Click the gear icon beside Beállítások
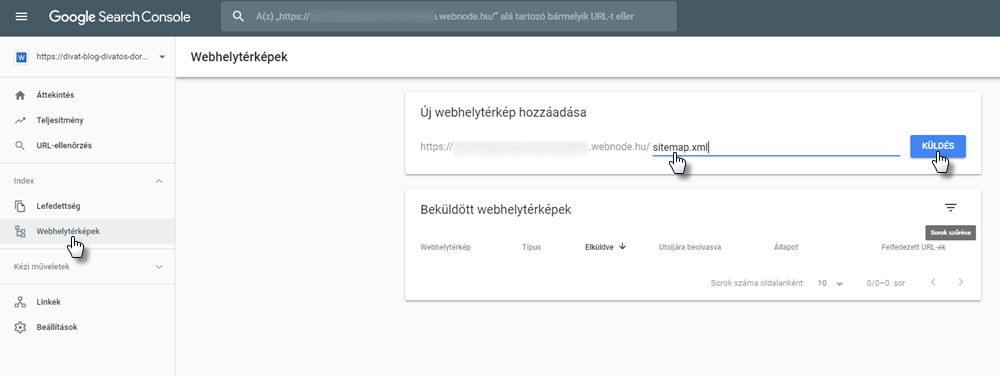The image size is (1000, 376). point(20,328)
